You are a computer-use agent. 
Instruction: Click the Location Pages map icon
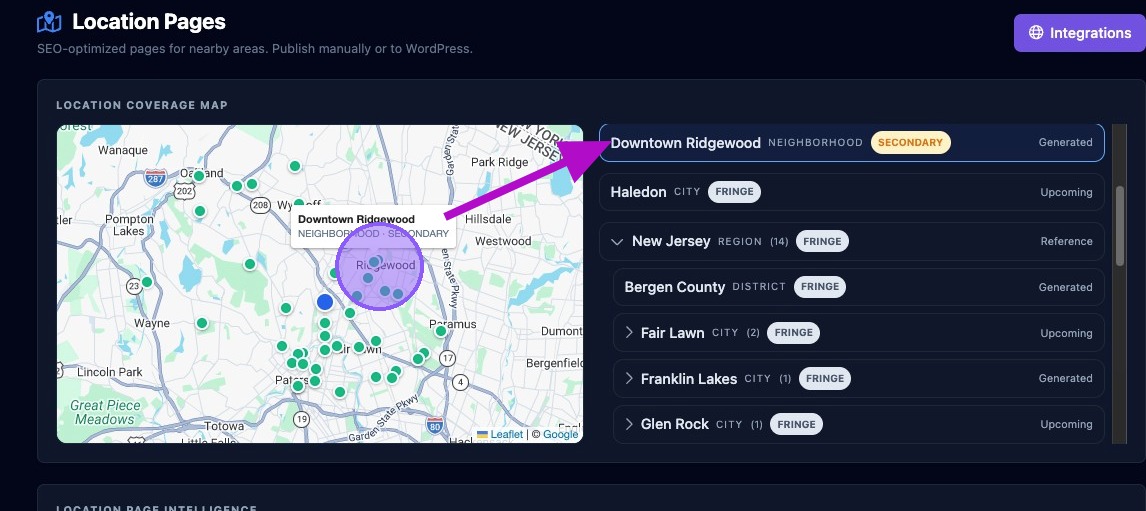click(x=49, y=22)
